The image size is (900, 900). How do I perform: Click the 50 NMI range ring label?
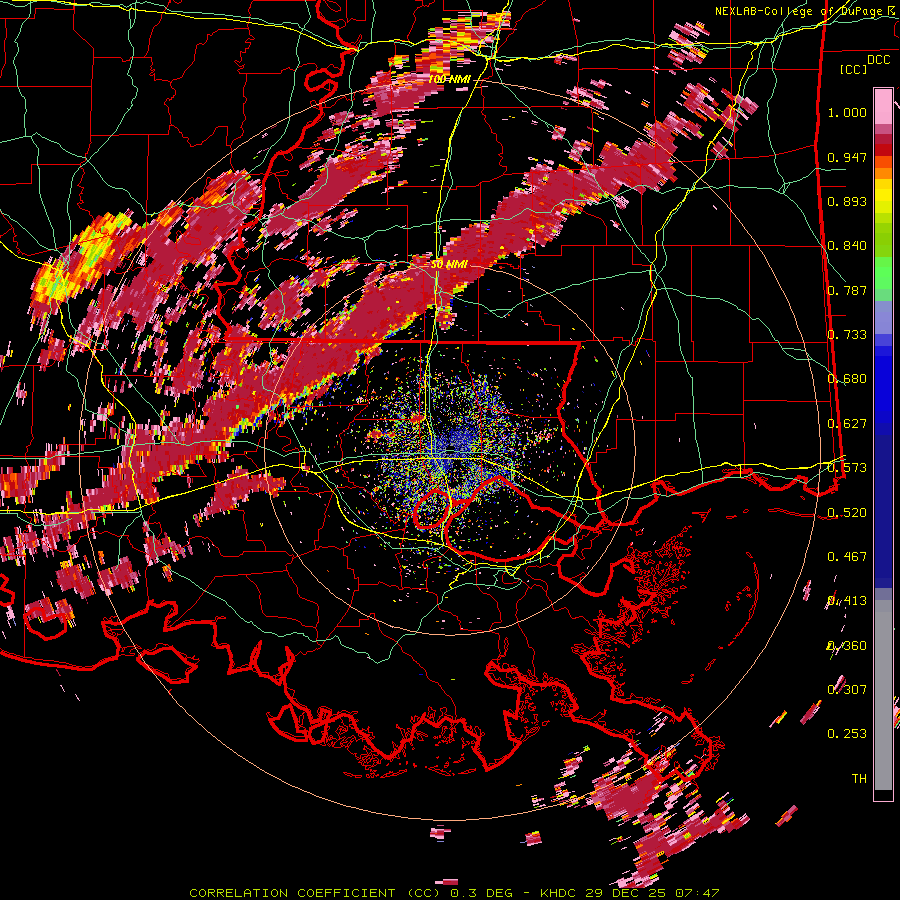[449, 264]
